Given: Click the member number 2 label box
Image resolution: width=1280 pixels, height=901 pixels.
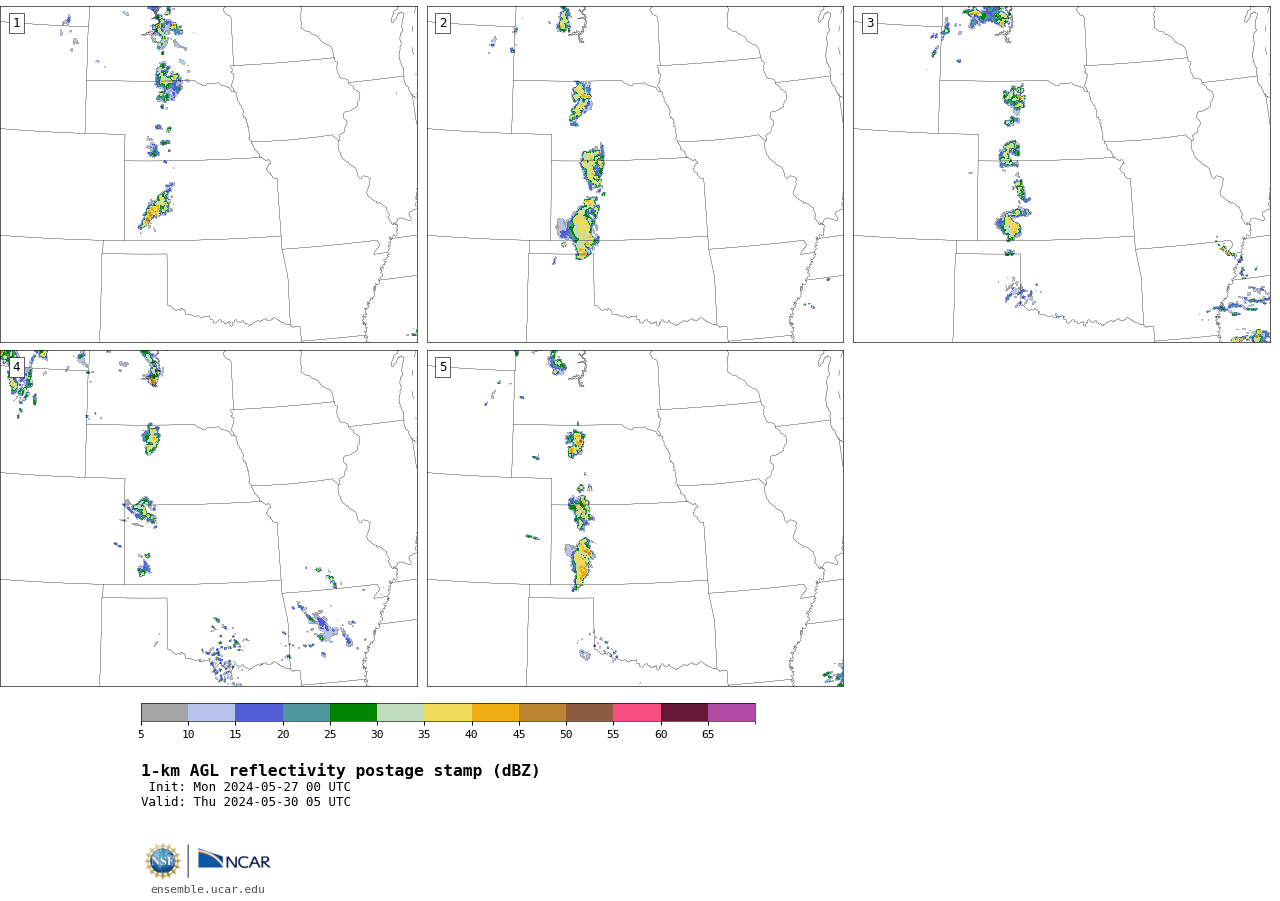Looking at the screenshot, I should point(443,23).
